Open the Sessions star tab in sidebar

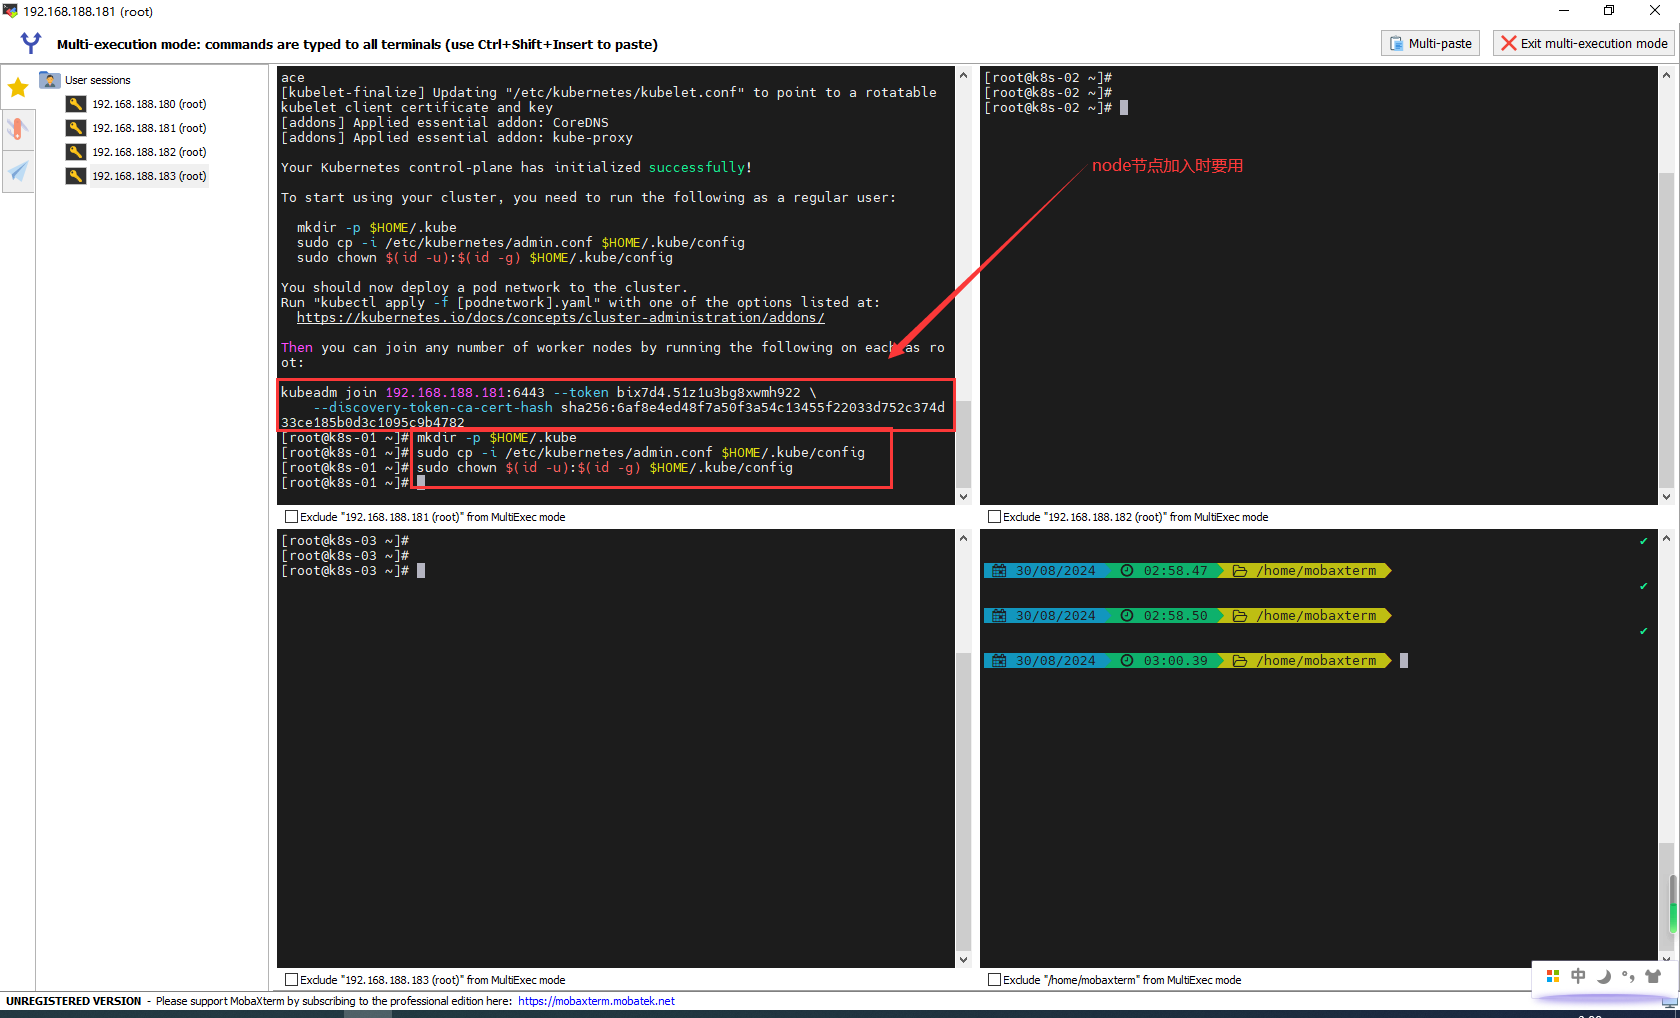(x=18, y=88)
